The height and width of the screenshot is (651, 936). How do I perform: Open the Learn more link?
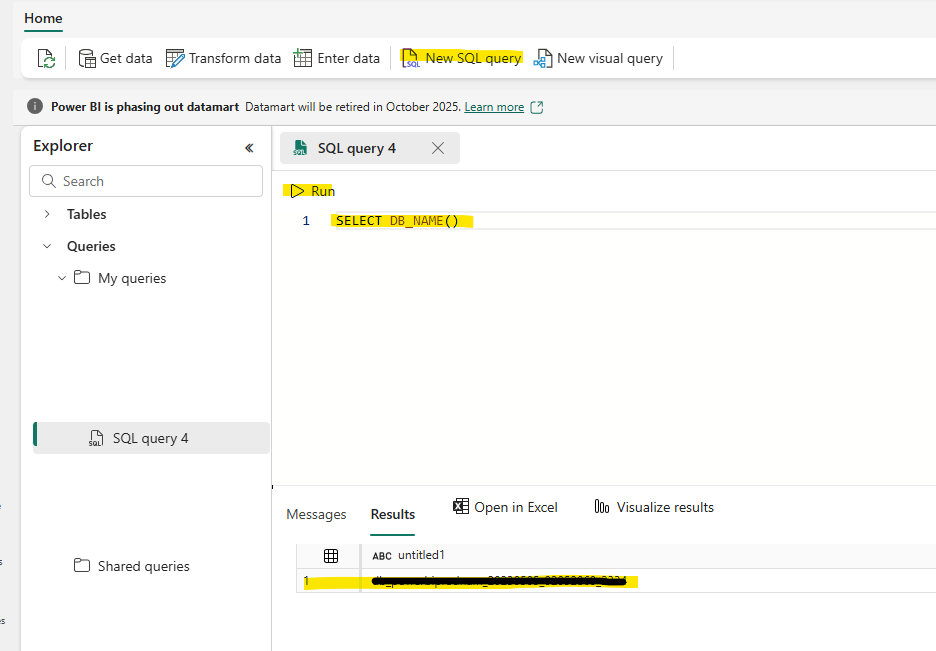pyautogui.click(x=494, y=107)
